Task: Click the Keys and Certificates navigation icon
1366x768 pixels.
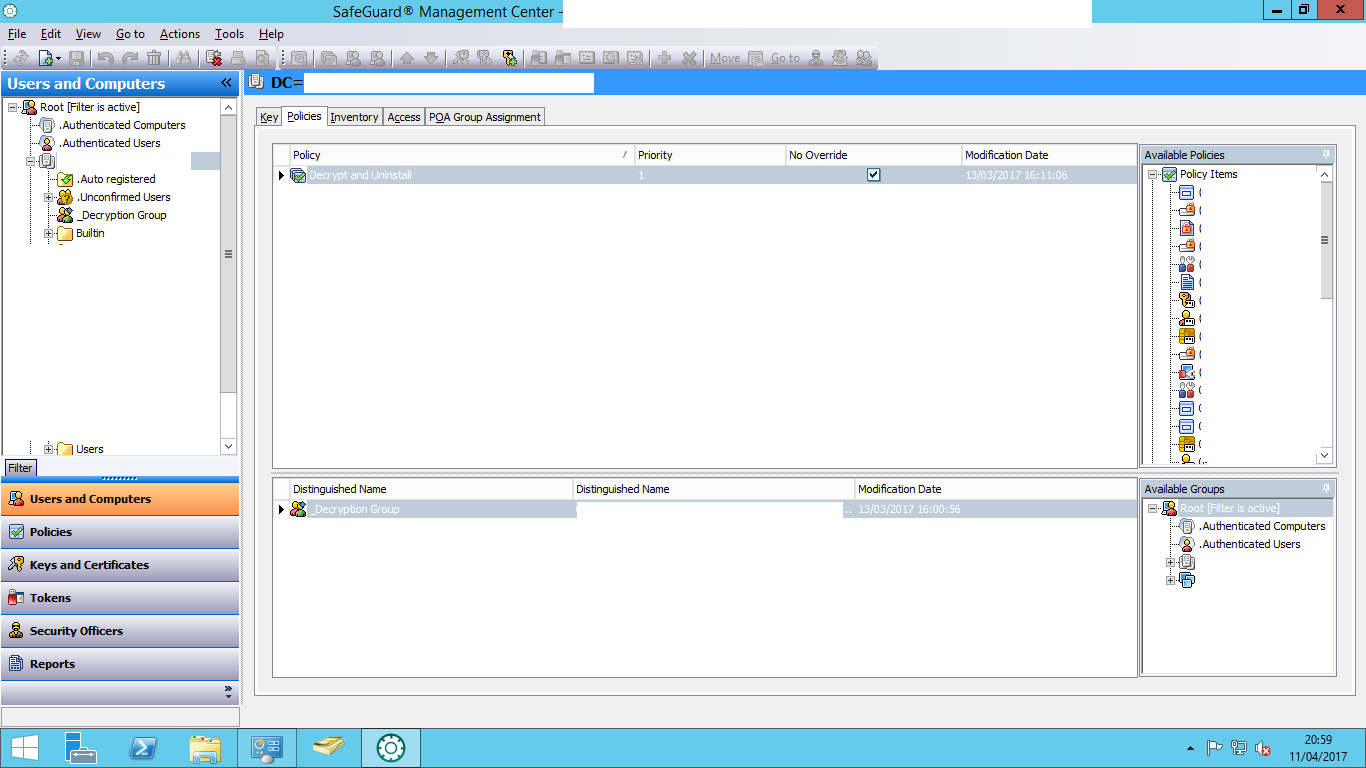Action: click(x=15, y=564)
